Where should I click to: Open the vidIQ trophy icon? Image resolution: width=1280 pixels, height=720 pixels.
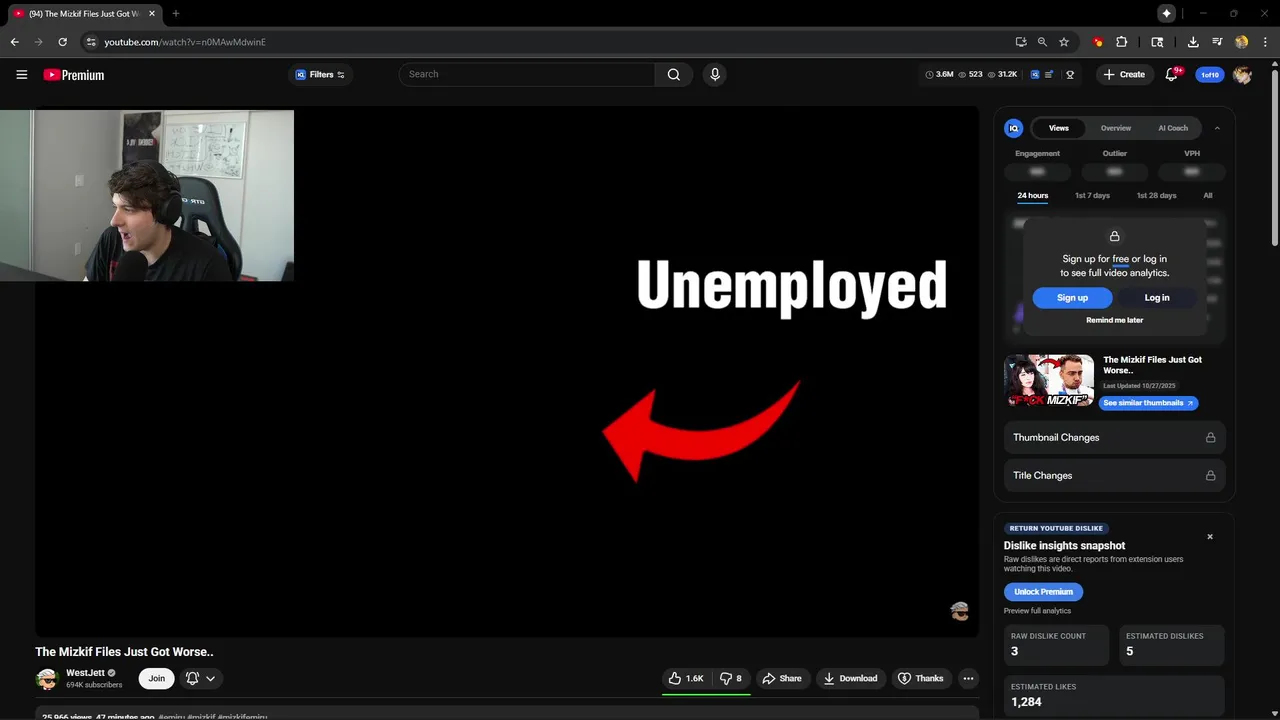1070,74
